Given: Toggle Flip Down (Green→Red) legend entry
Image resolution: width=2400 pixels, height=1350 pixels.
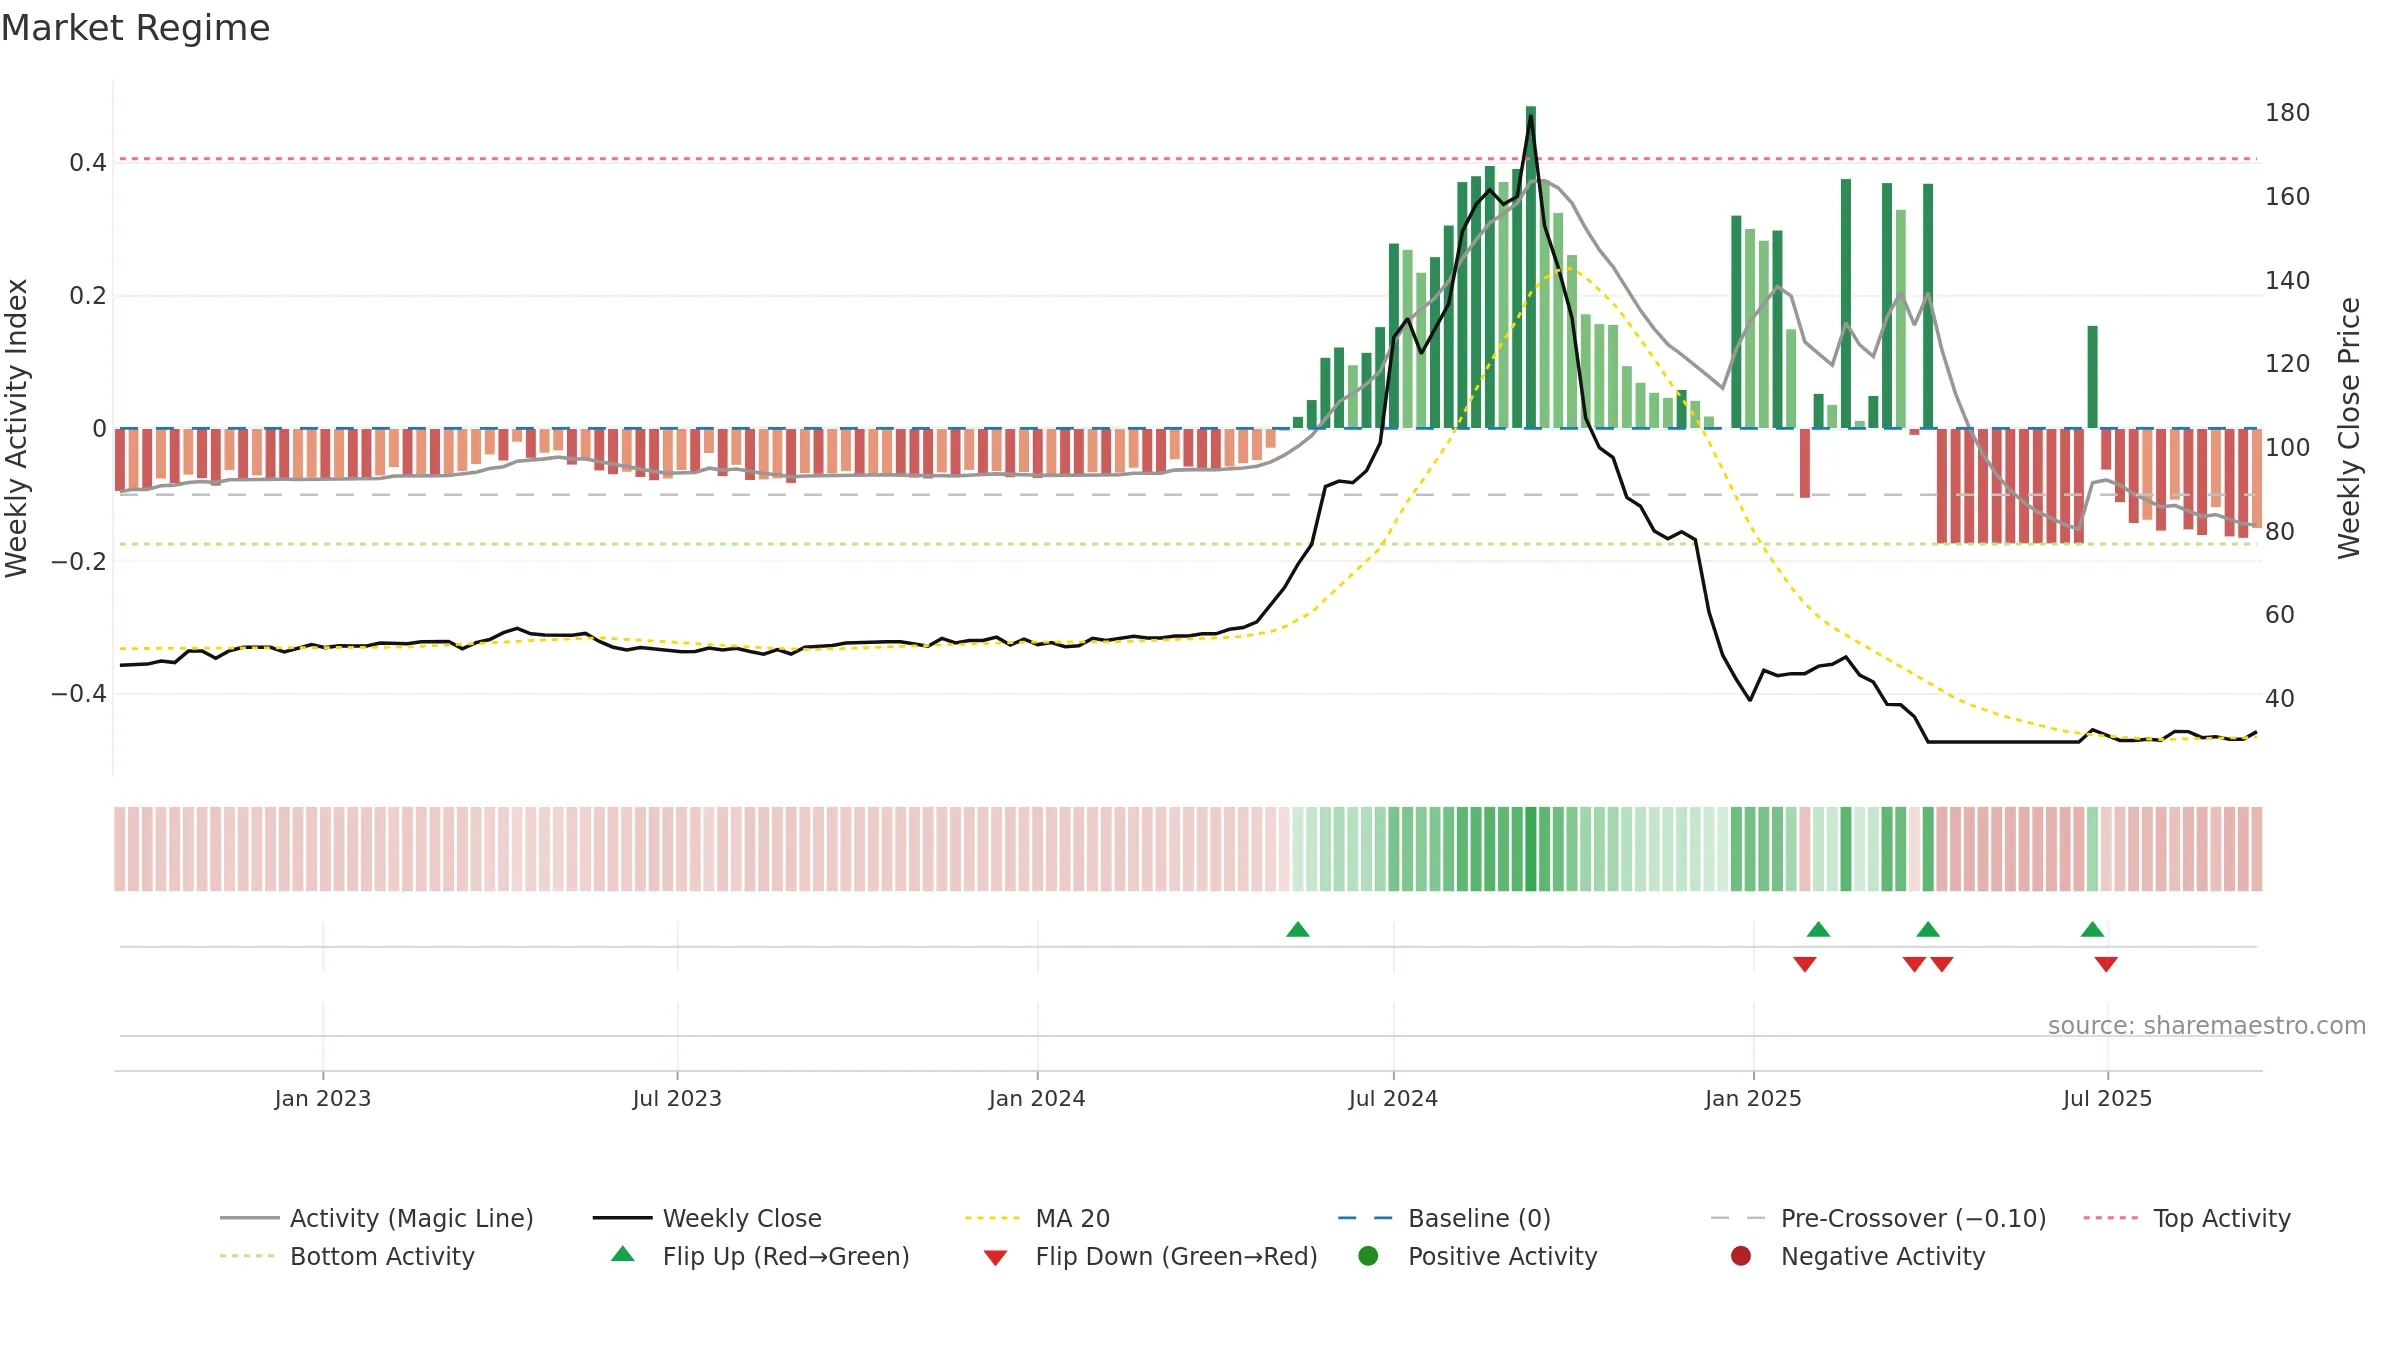Looking at the screenshot, I should tap(1150, 1256).
